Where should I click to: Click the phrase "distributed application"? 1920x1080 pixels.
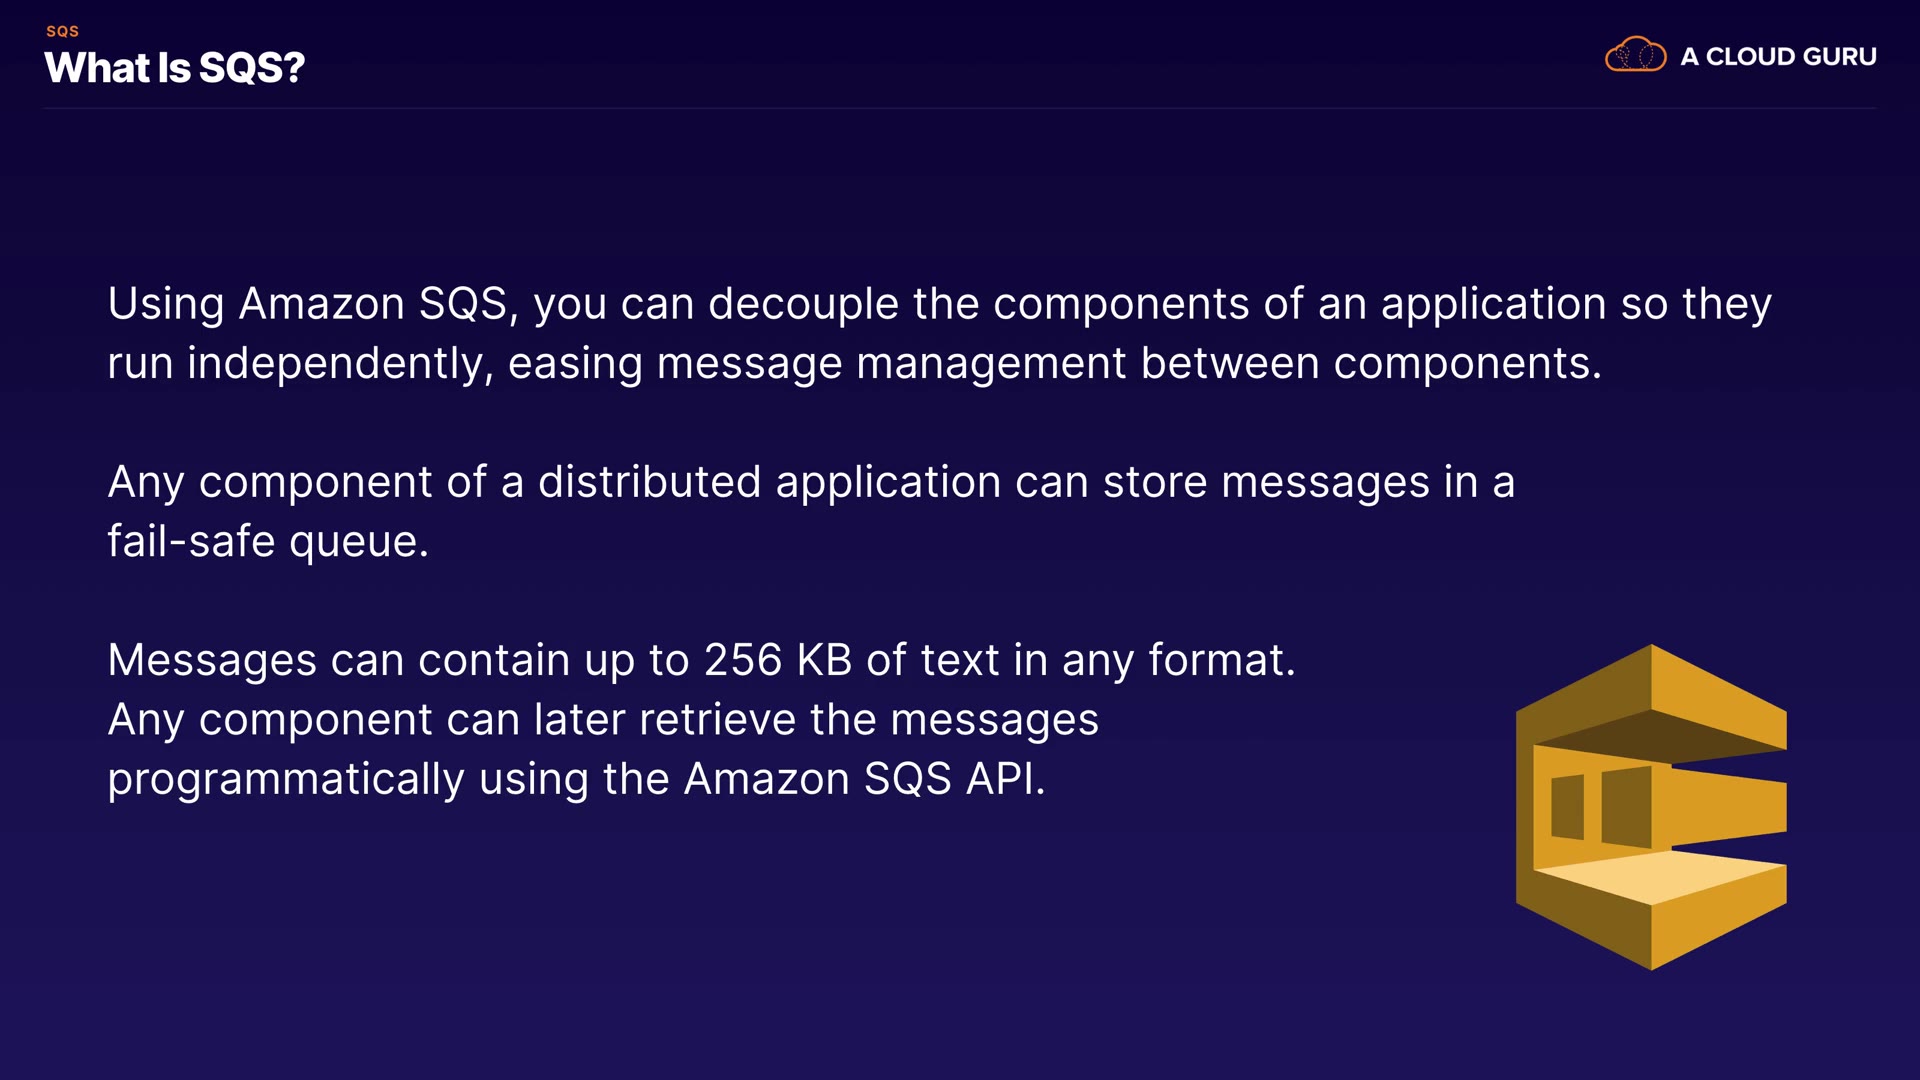pyautogui.click(x=769, y=482)
